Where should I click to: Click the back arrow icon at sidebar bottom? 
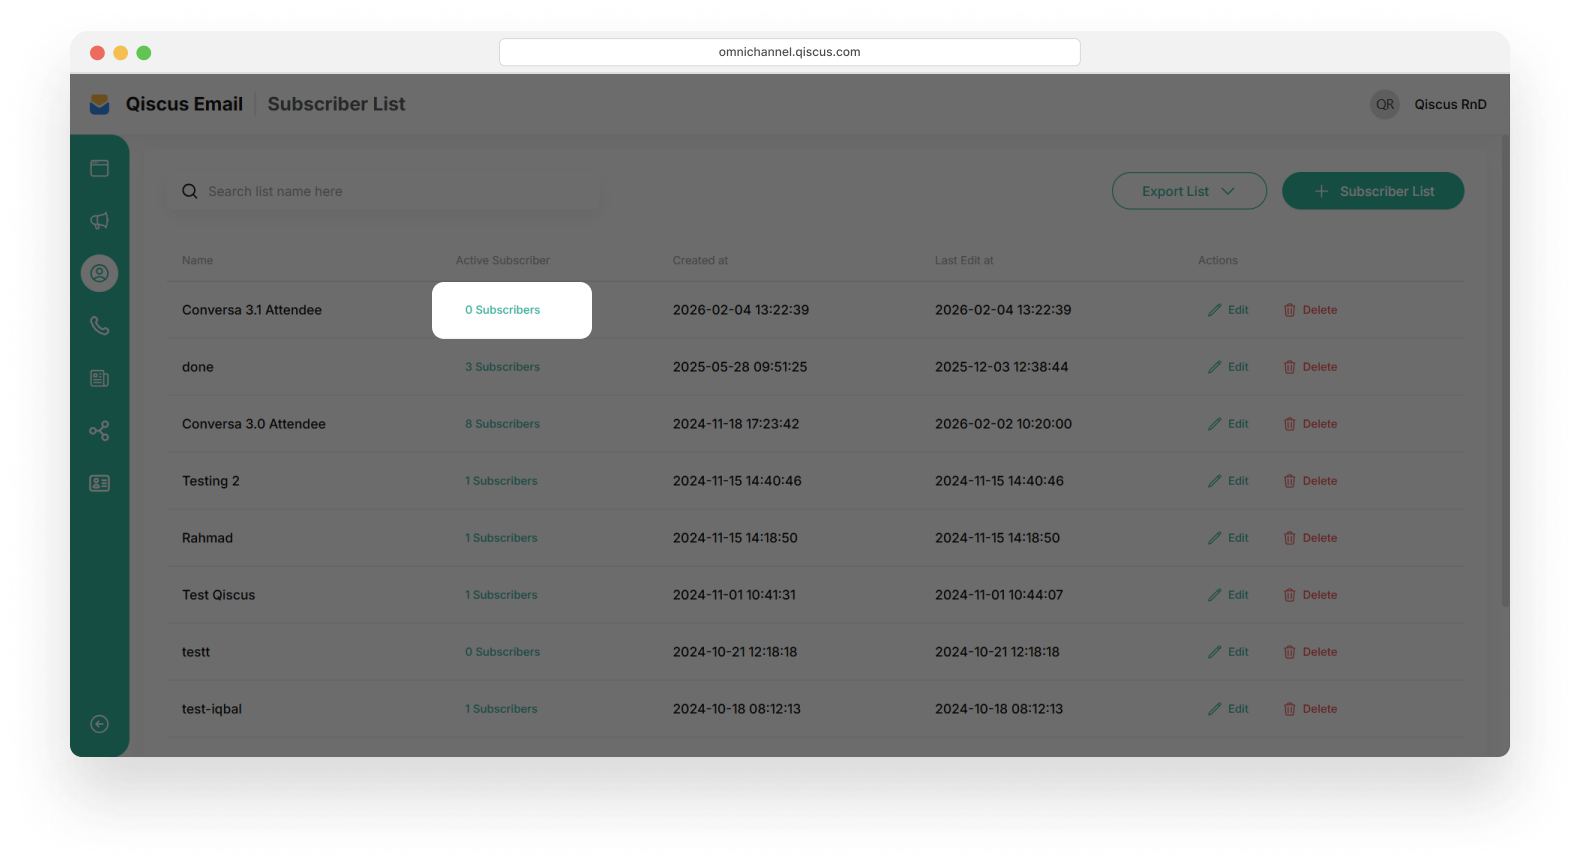pyautogui.click(x=99, y=724)
